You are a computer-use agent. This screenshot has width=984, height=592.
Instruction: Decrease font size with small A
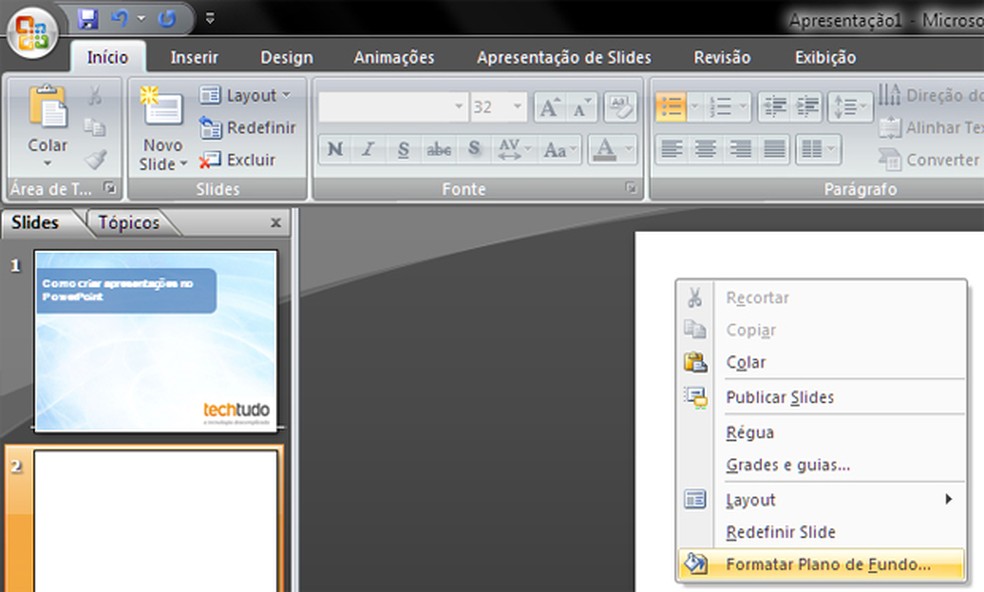581,107
